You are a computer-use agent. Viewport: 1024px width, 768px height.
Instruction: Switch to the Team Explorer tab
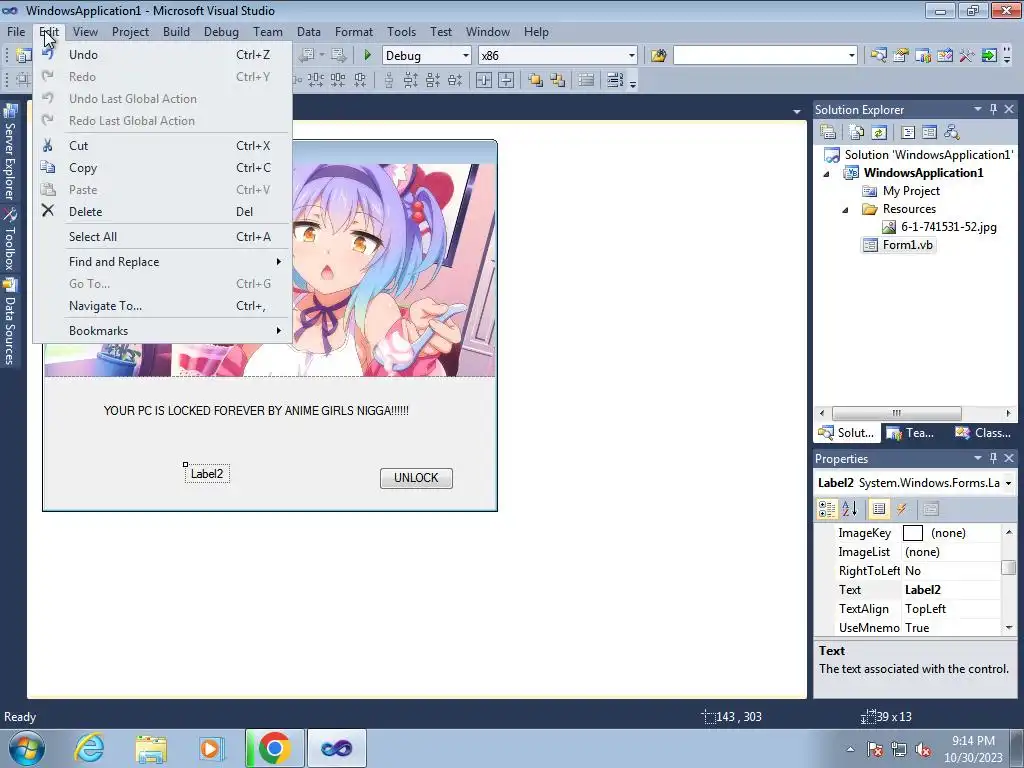[911, 433]
